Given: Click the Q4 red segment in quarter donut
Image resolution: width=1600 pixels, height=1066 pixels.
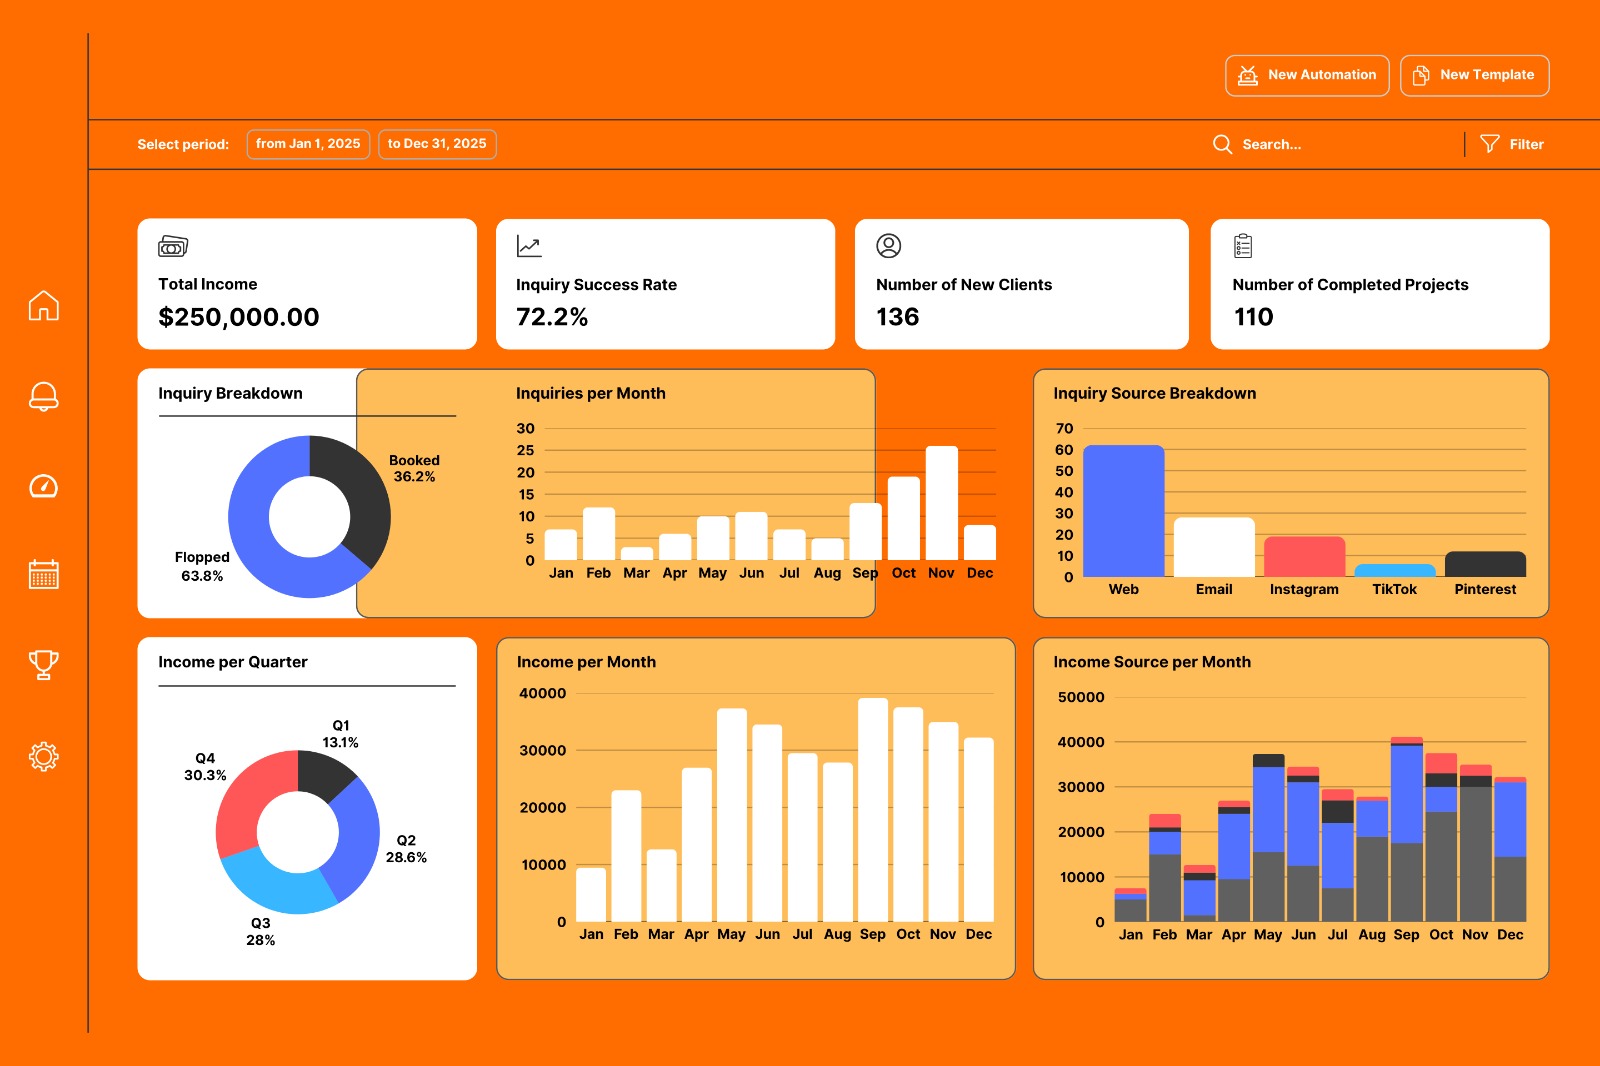Looking at the screenshot, I should pos(250,795).
